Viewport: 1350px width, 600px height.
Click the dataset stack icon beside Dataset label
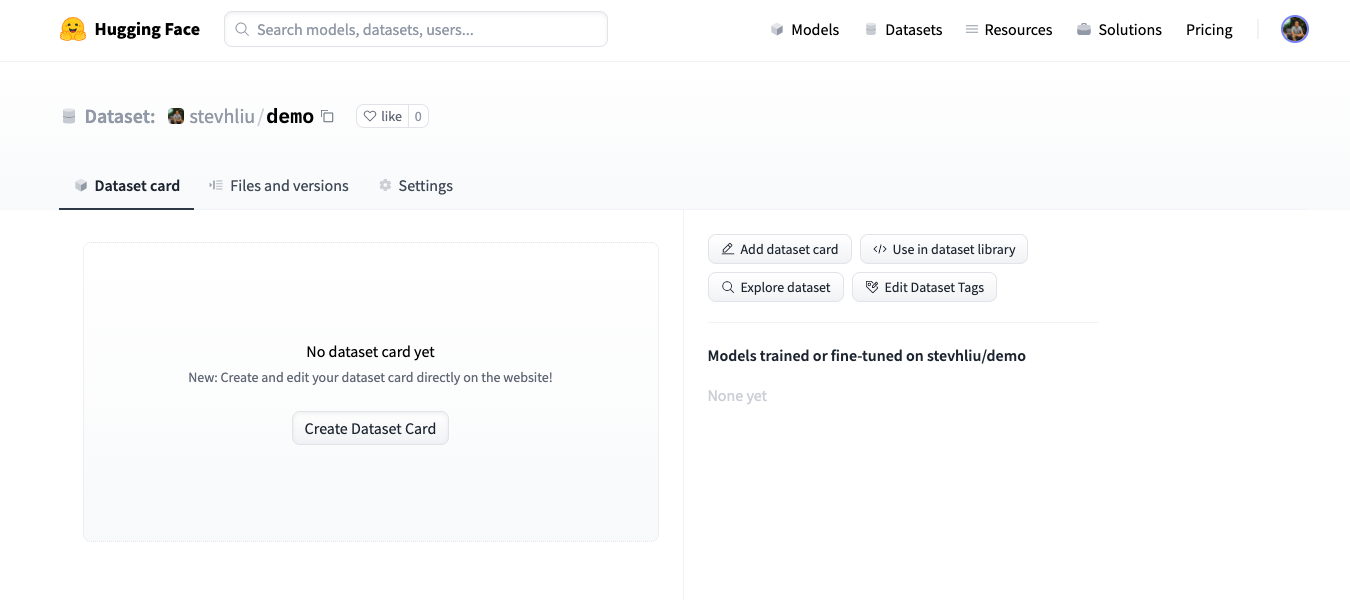[69, 117]
